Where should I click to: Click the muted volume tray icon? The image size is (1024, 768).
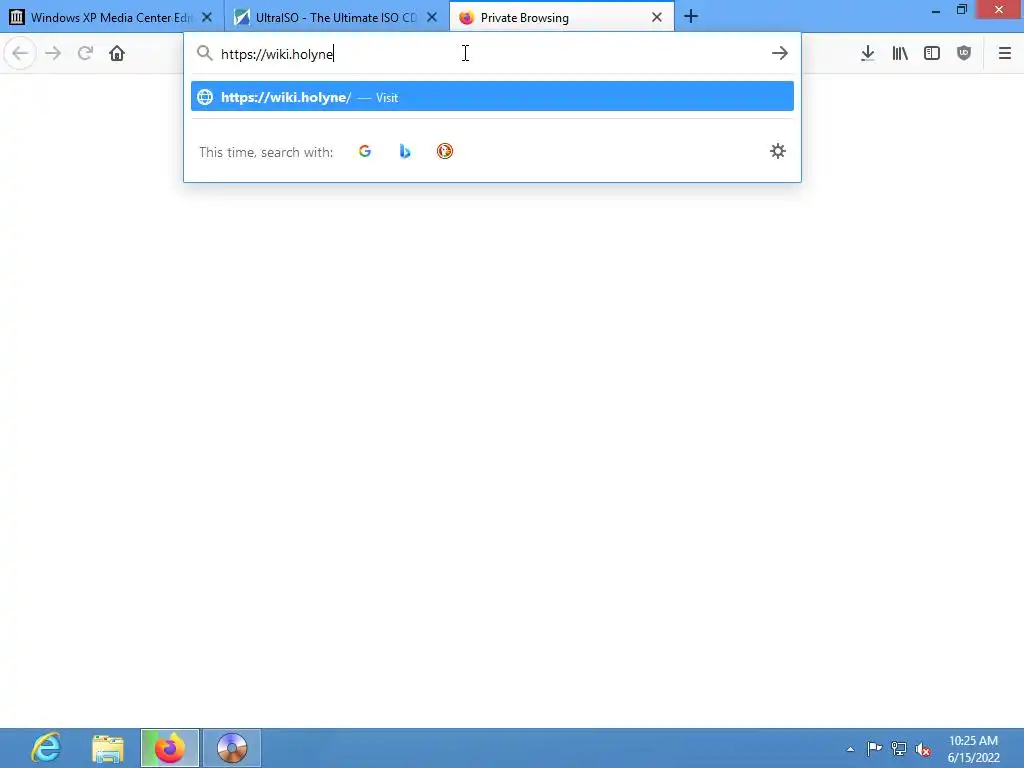point(923,749)
